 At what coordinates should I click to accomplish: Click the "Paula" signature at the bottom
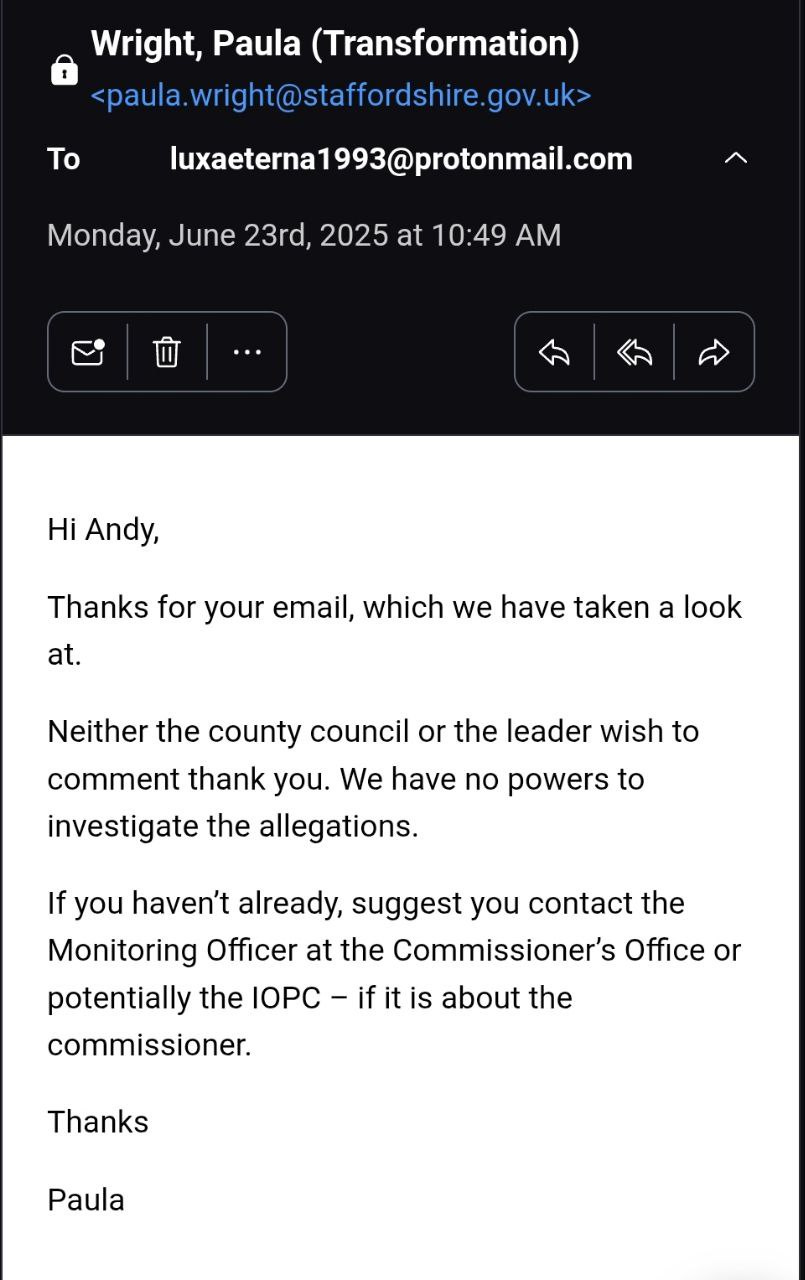(x=86, y=1199)
